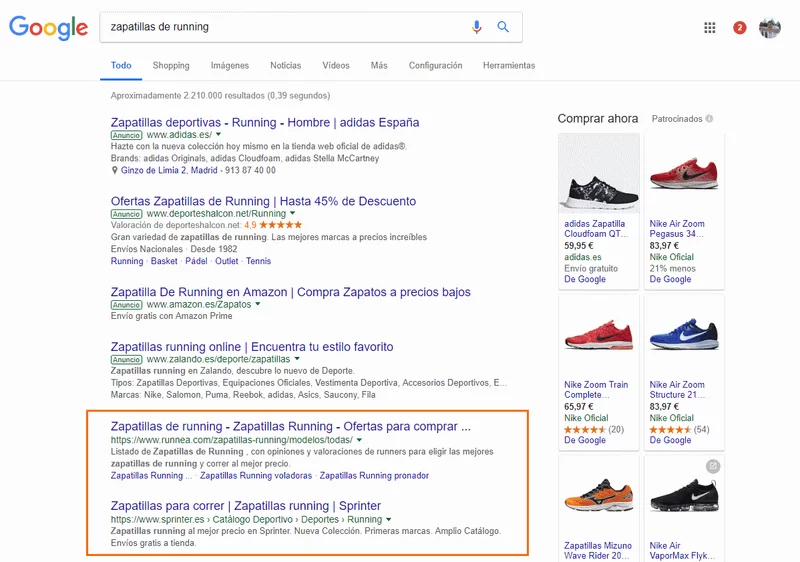Click De Google under Nike Air Zoom Structure
Viewport: 800px width, 562px height.
pyautogui.click(x=670, y=441)
